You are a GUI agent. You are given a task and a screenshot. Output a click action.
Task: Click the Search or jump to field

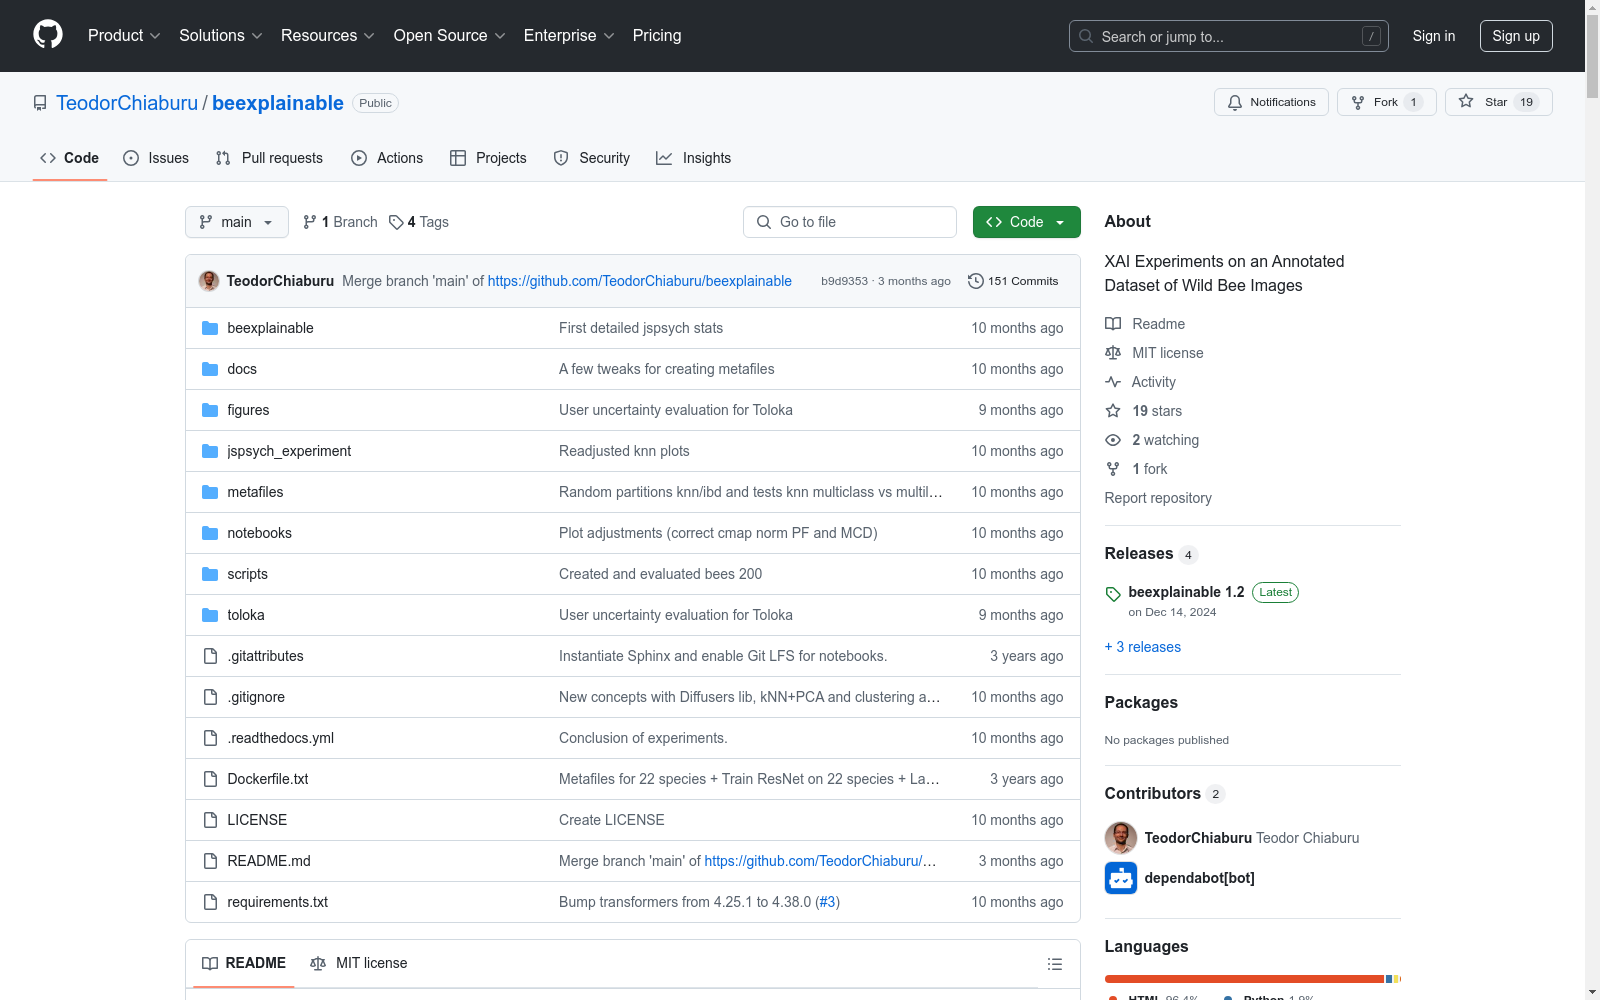point(1229,36)
